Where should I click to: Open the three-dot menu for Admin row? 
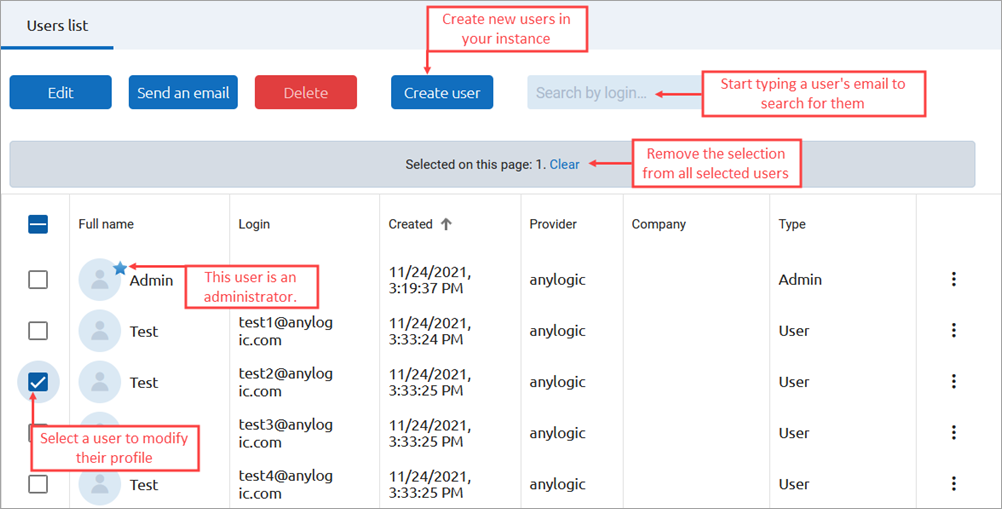click(x=953, y=279)
